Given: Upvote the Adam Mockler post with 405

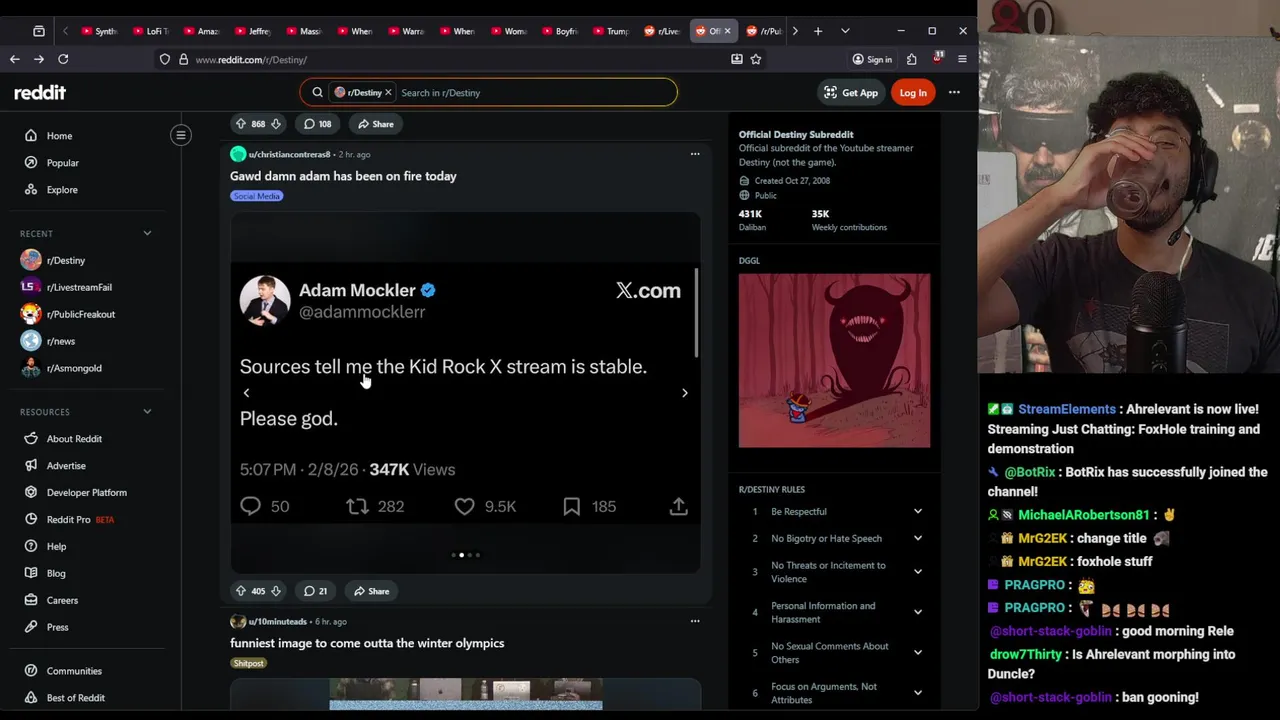Looking at the screenshot, I should tap(240, 591).
